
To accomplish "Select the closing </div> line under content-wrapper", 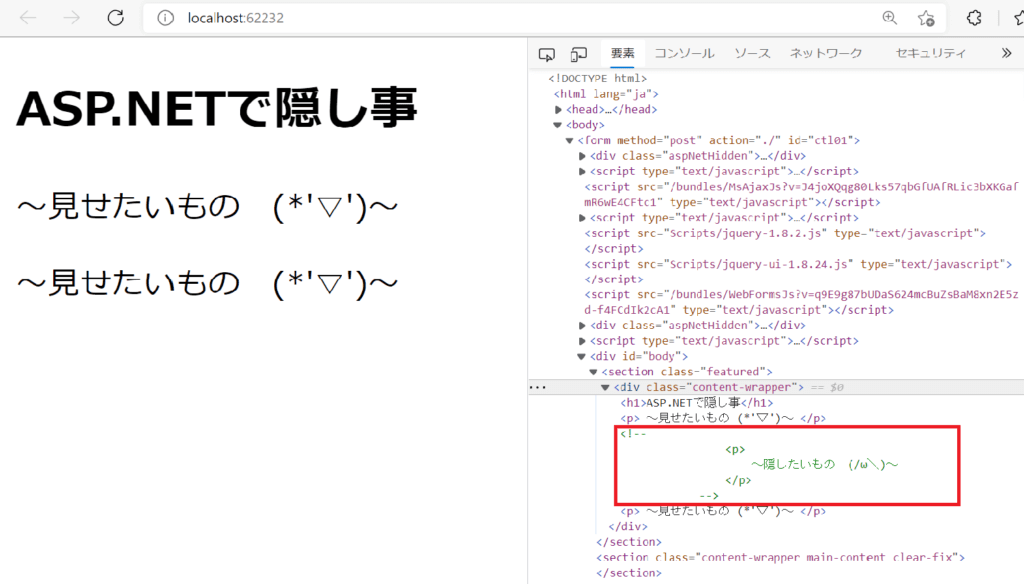I will click(628, 527).
